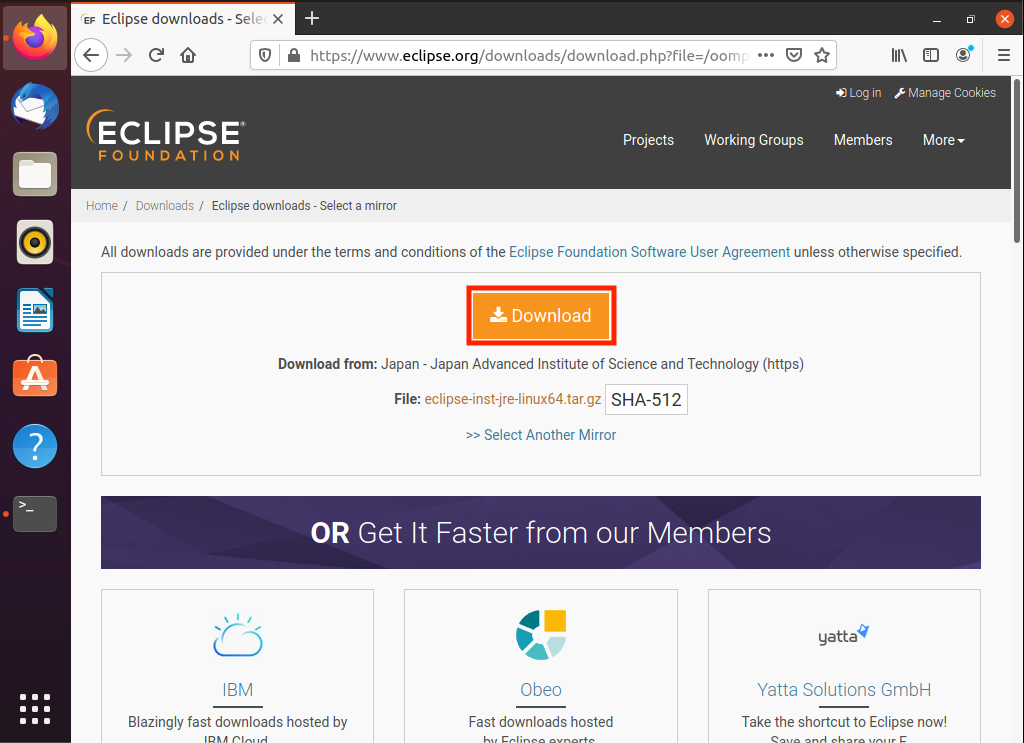The height and width of the screenshot is (743, 1024).
Task: Open the Projects menu item
Action: tap(648, 140)
